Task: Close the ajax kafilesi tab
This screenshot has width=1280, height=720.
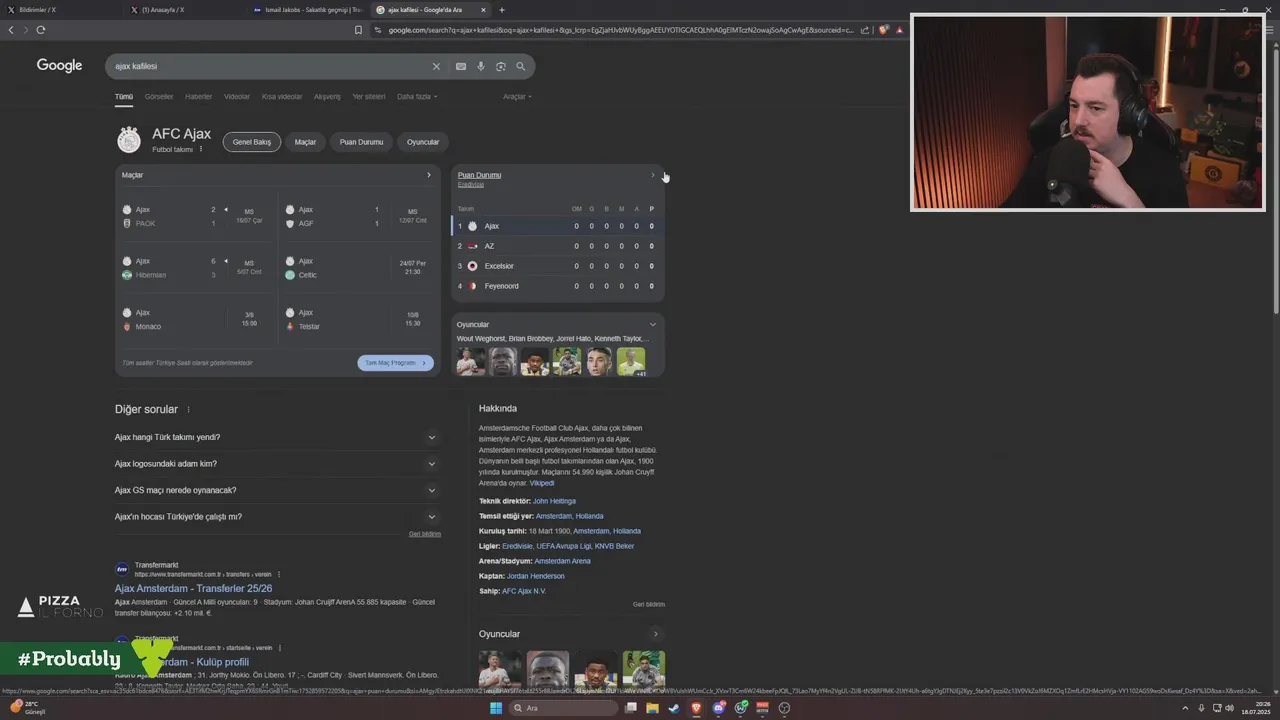Action: pyautogui.click(x=484, y=10)
